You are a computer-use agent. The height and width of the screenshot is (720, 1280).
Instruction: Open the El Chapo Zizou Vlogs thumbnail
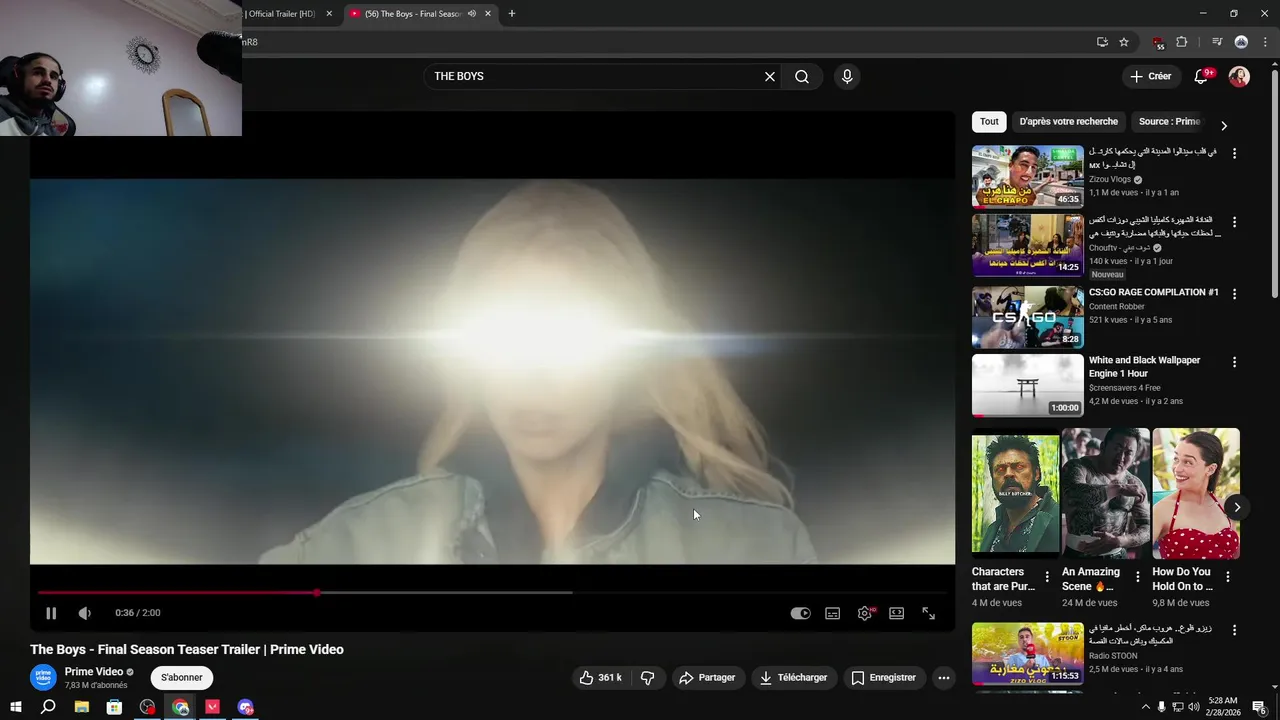coord(1028,177)
